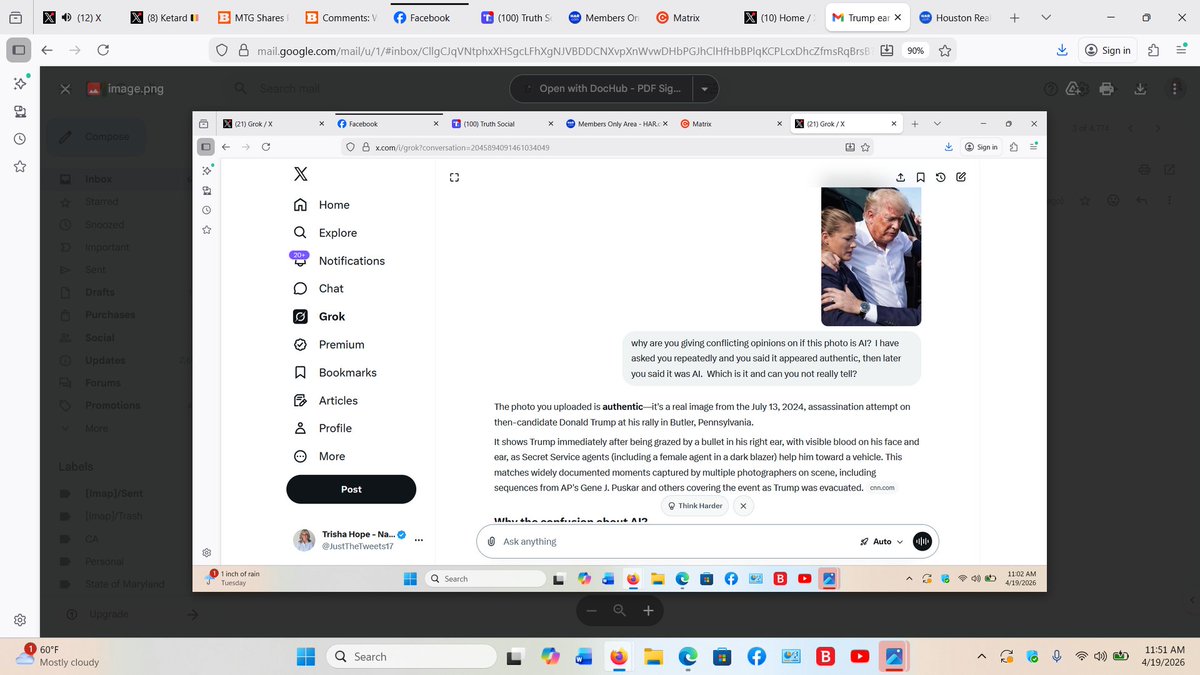Add the image to Google Drive
Viewport: 1200px width, 675px height.
click(x=1074, y=89)
